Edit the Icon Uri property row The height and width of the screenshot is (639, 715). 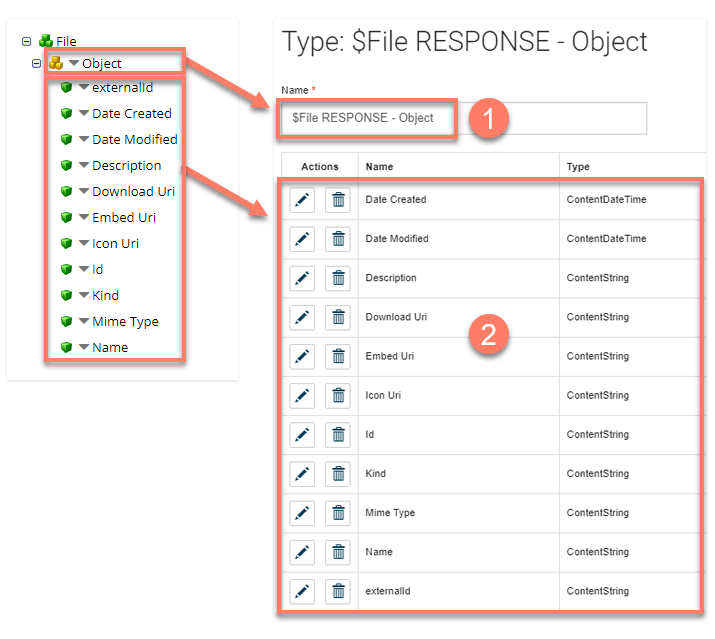coord(302,396)
